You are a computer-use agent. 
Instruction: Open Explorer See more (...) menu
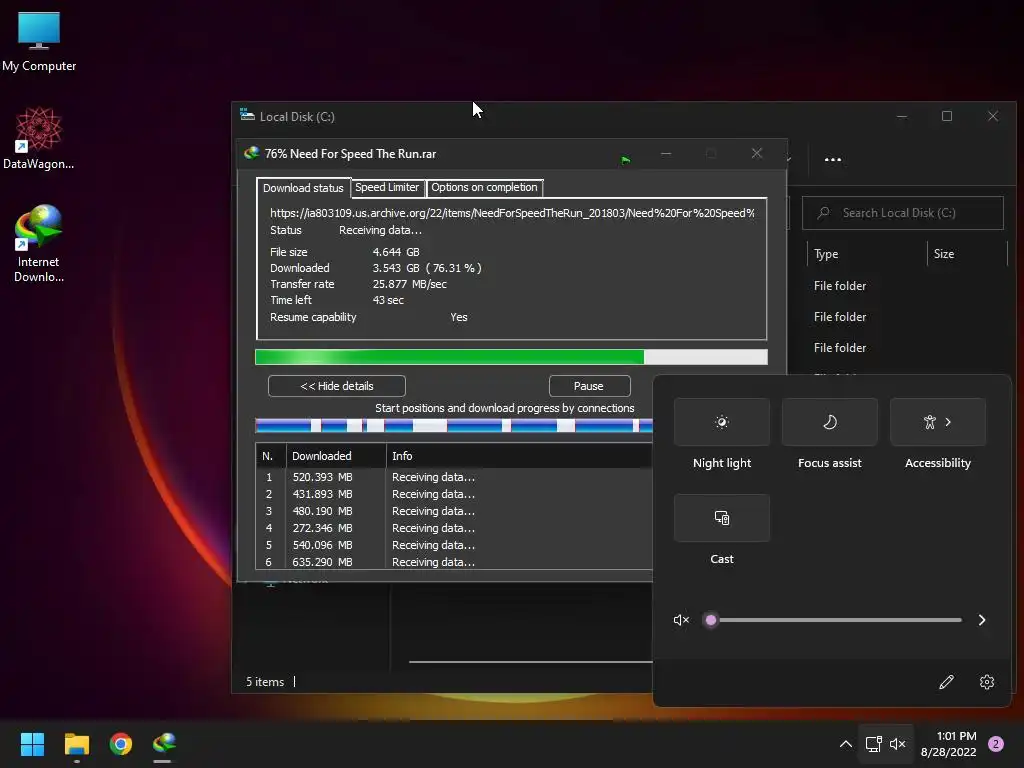[833, 159]
